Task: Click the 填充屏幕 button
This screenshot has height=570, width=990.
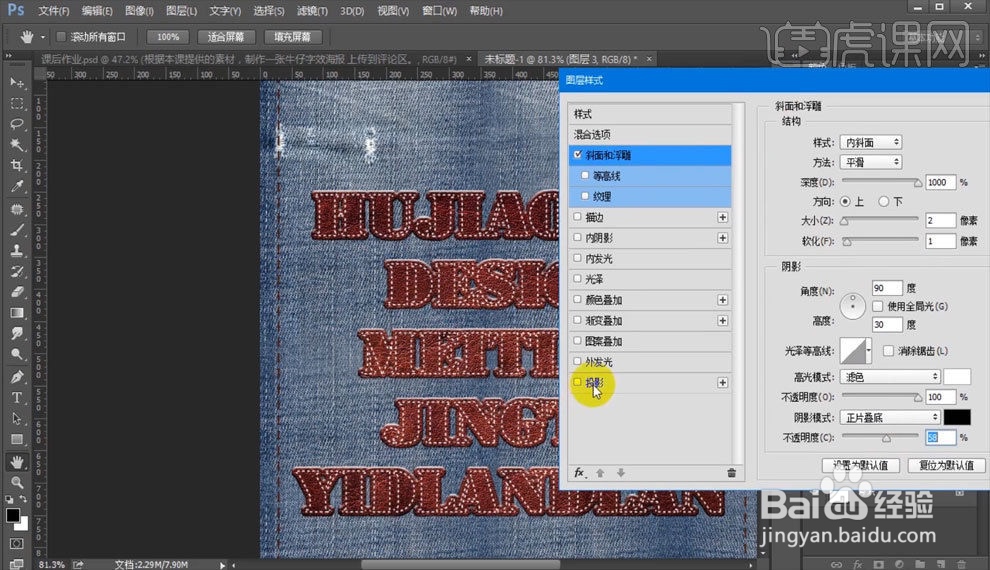Action: (x=292, y=37)
